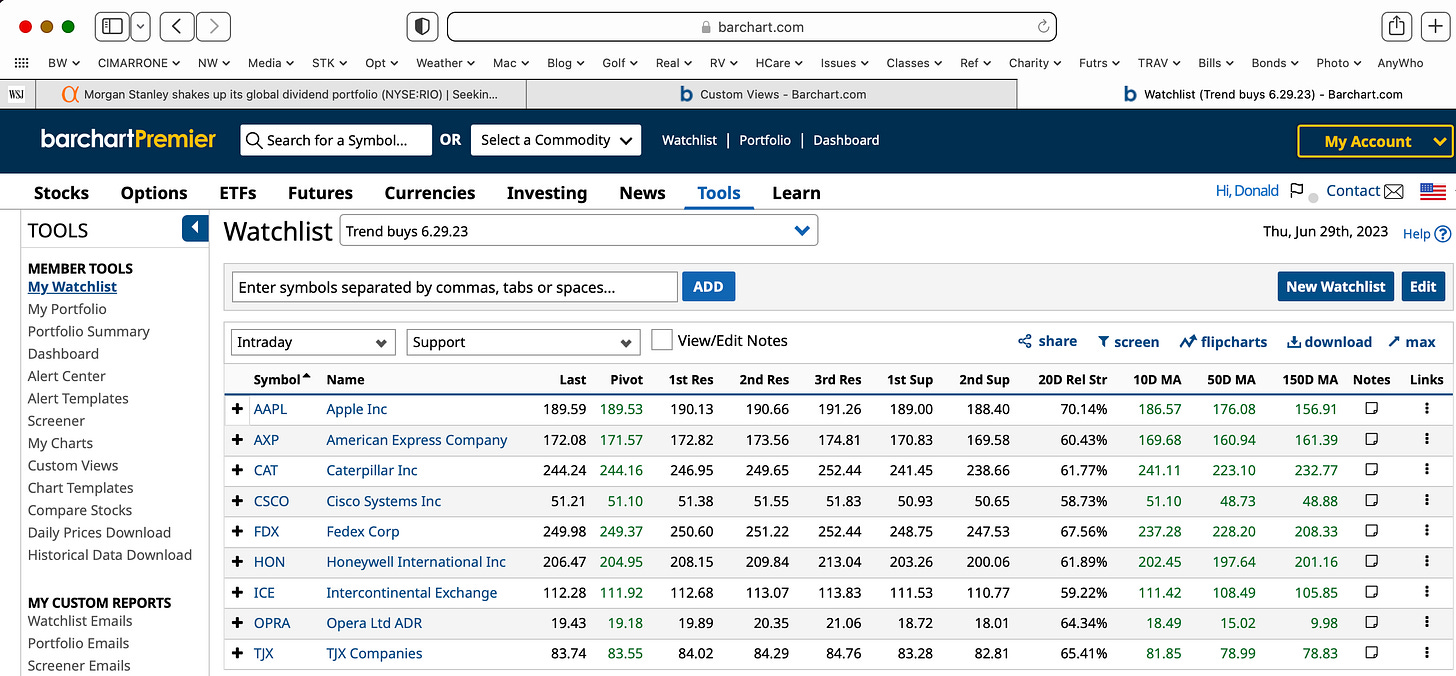Click the Search for a Symbol field
The height and width of the screenshot is (676, 1456).
(336, 140)
